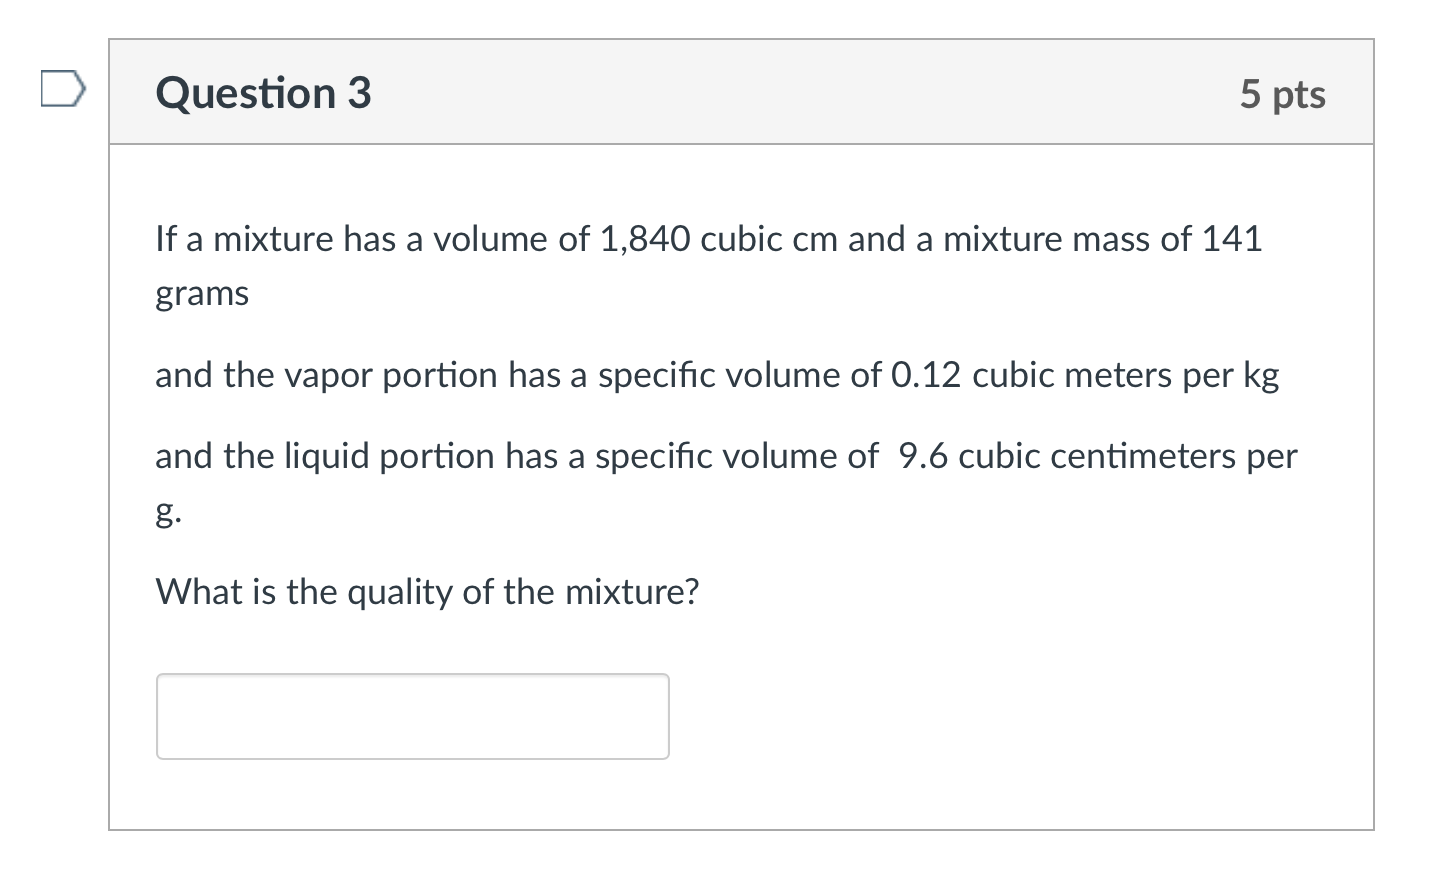Select the Question 3 heading
1430x878 pixels.
click(x=263, y=93)
